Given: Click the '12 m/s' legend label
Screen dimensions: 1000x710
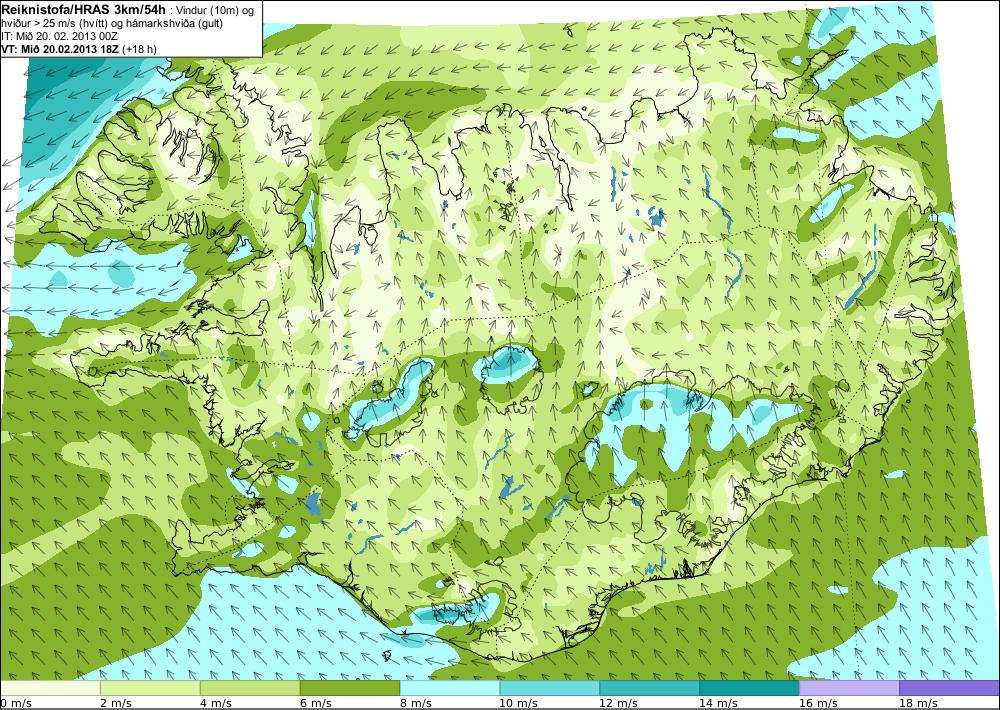Looking at the screenshot, I should coord(619,703).
